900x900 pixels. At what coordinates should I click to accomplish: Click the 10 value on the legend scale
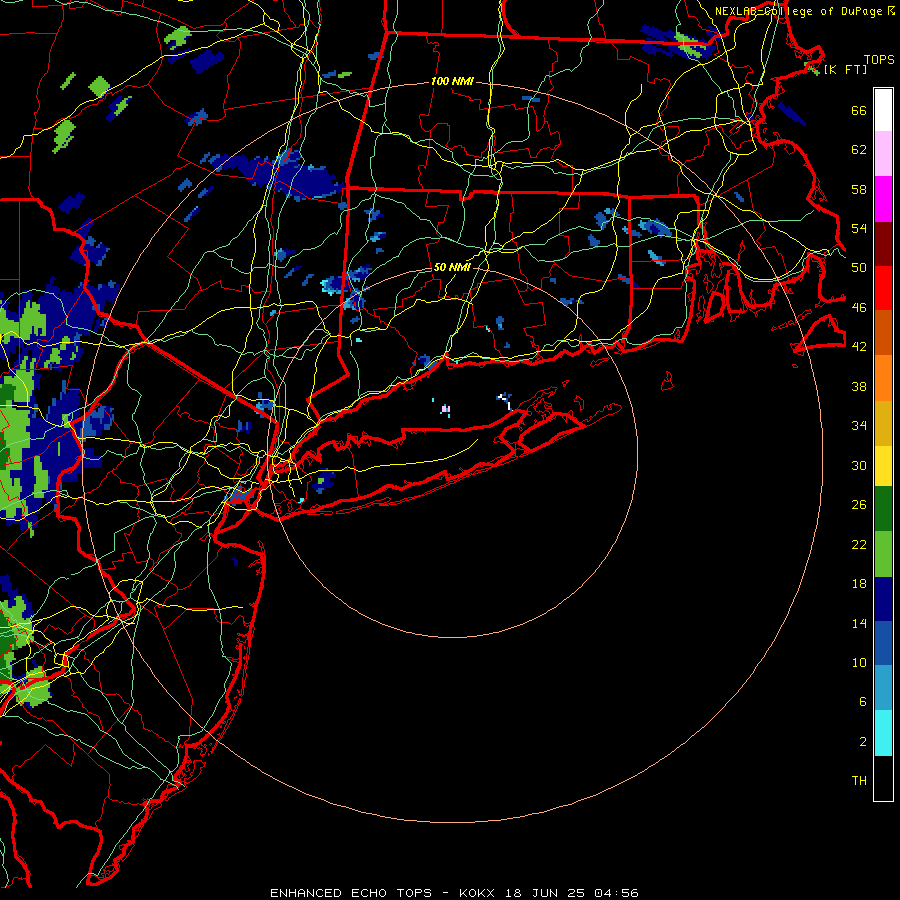859,663
